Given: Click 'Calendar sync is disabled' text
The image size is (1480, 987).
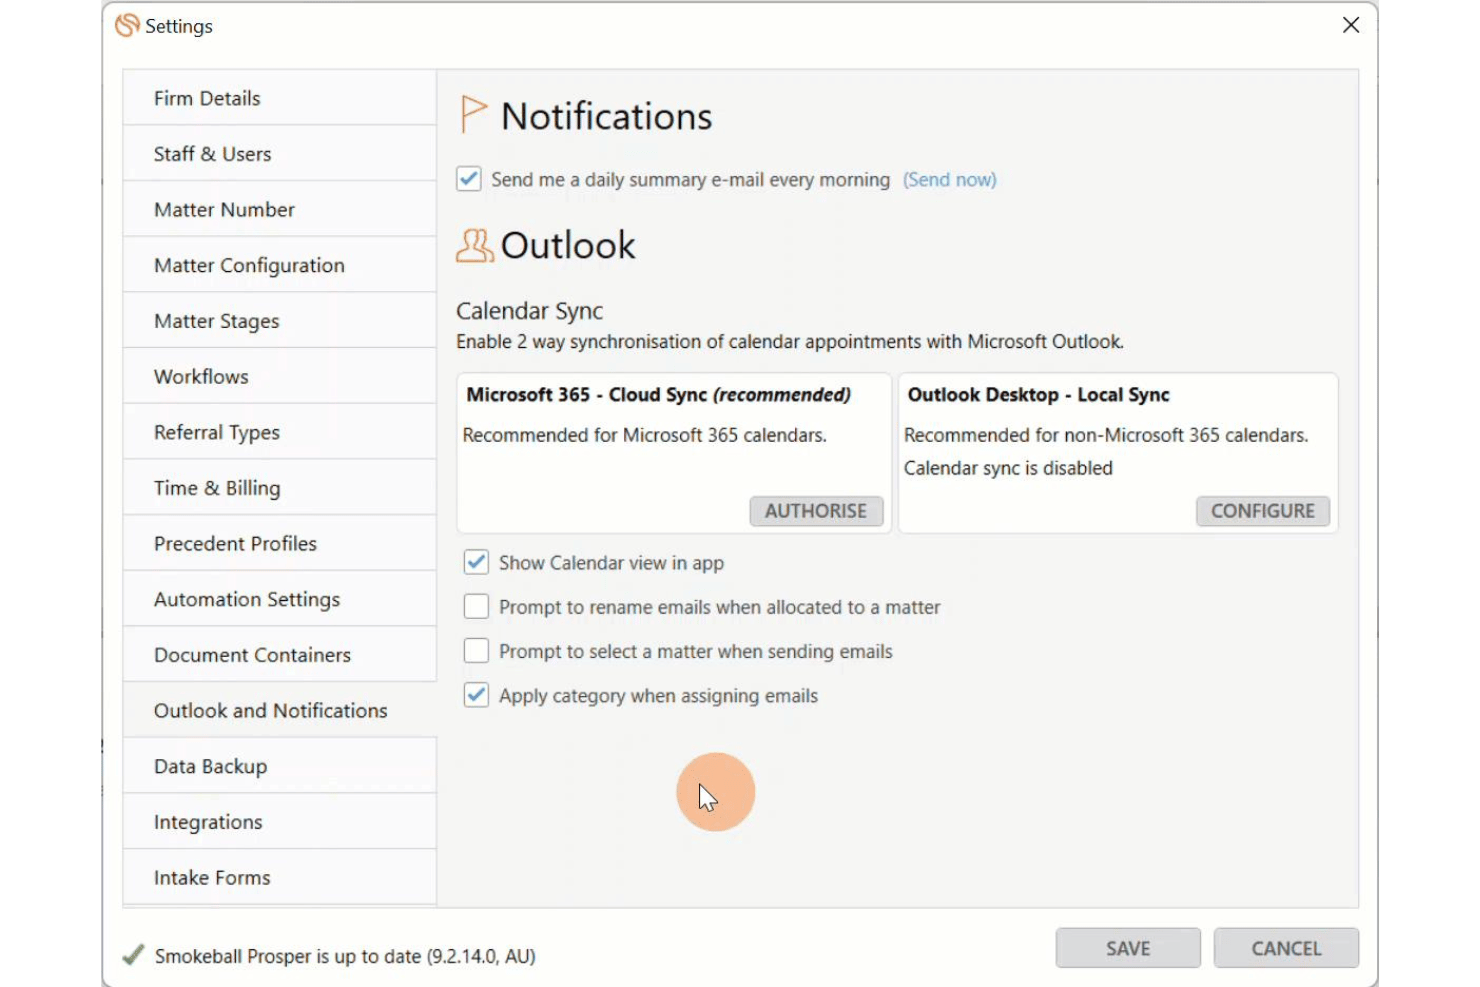Looking at the screenshot, I should coord(1008,468).
